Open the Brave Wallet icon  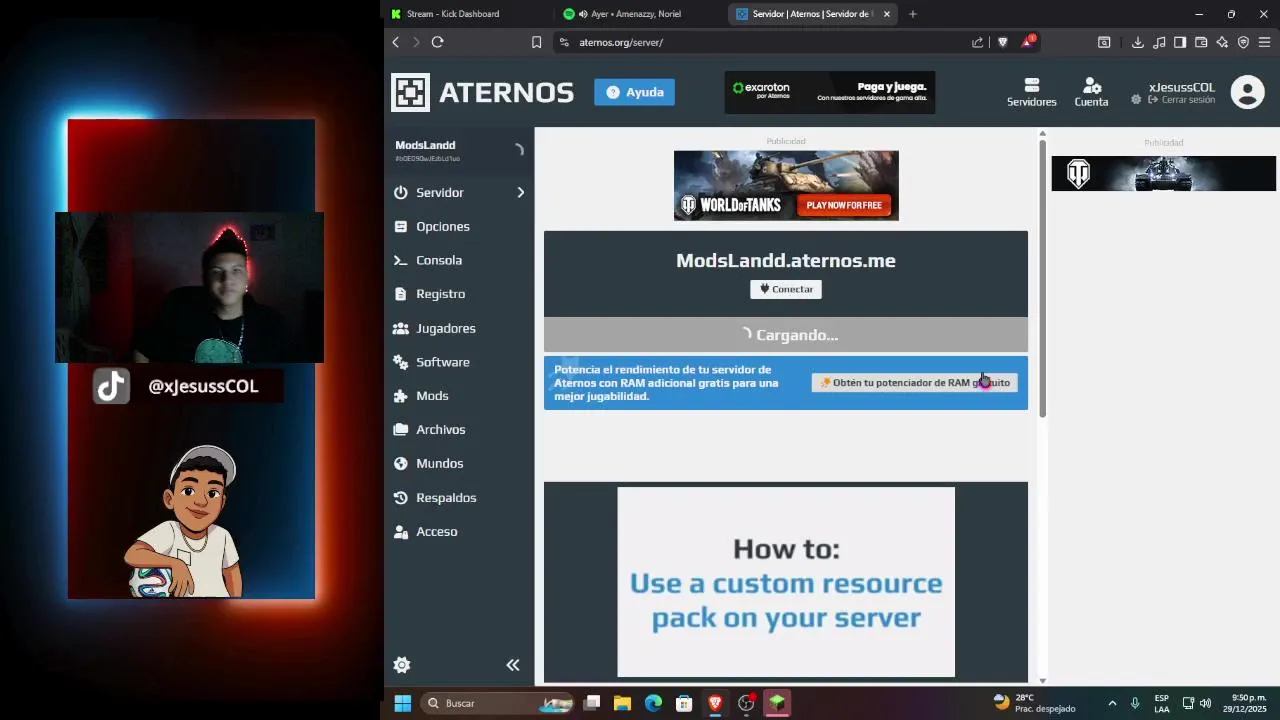pyautogui.click(x=1201, y=42)
